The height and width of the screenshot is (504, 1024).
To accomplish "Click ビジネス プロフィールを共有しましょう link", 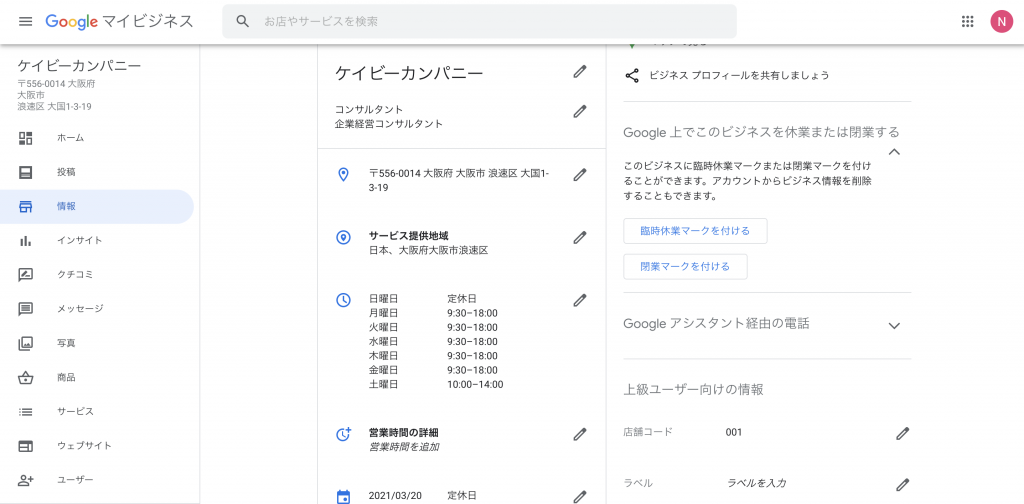I will point(739,76).
